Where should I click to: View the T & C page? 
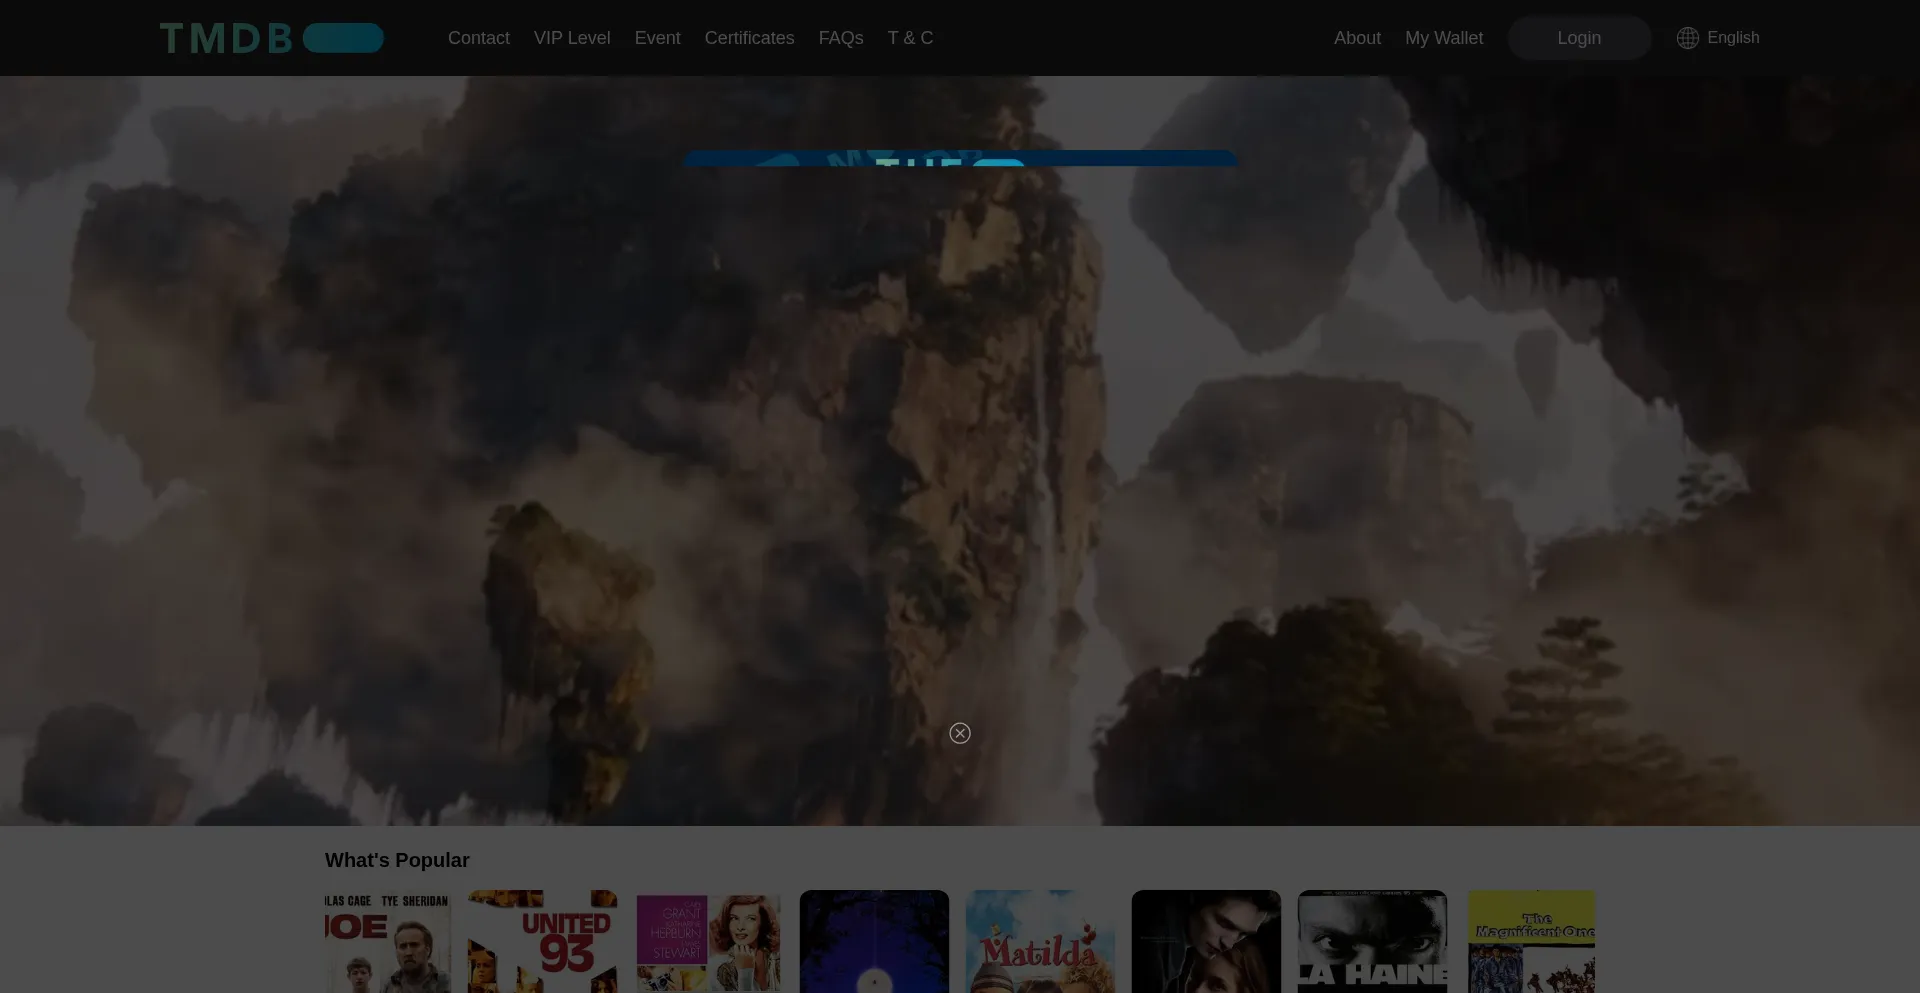(x=909, y=38)
